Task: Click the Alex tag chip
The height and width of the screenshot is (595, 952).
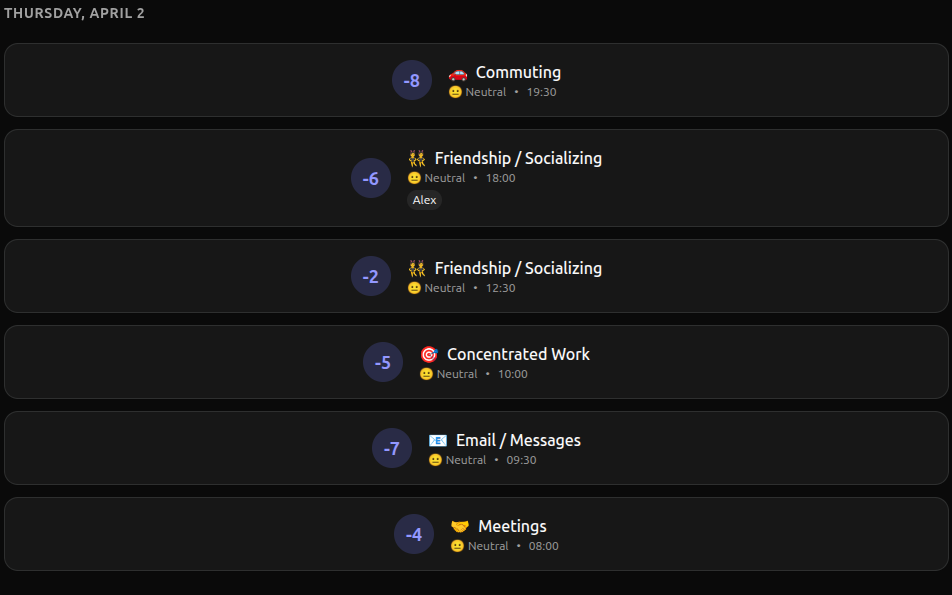Action: (424, 200)
